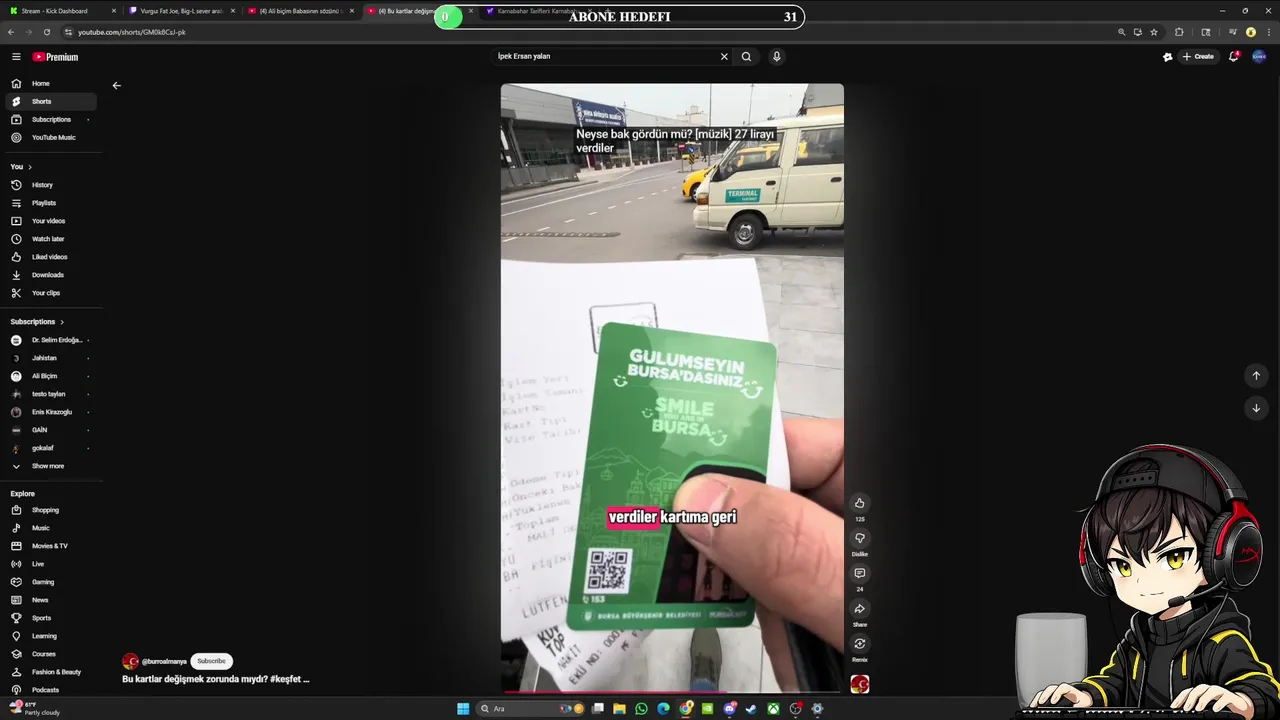
Task: Run search with the magnifier button
Action: [746, 57]
